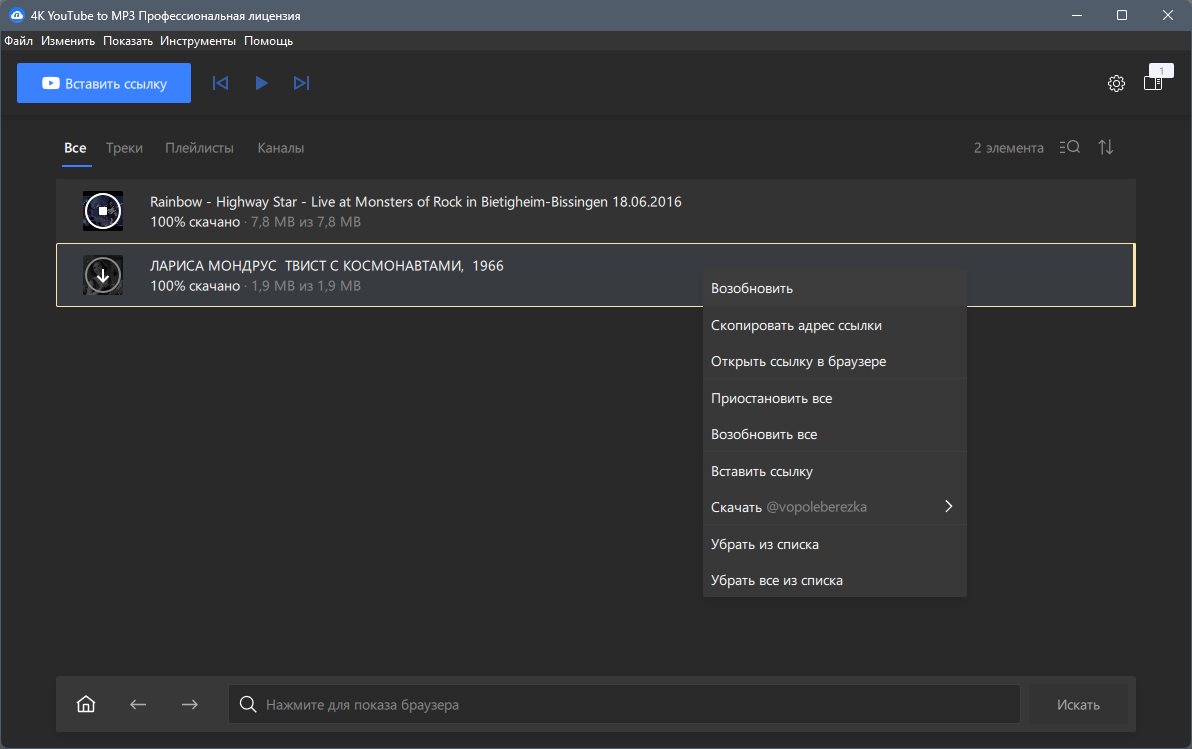Open settings via the gear icon
The height and width of the screenshot is (749, 1192).
click(x=1116, y=84)
